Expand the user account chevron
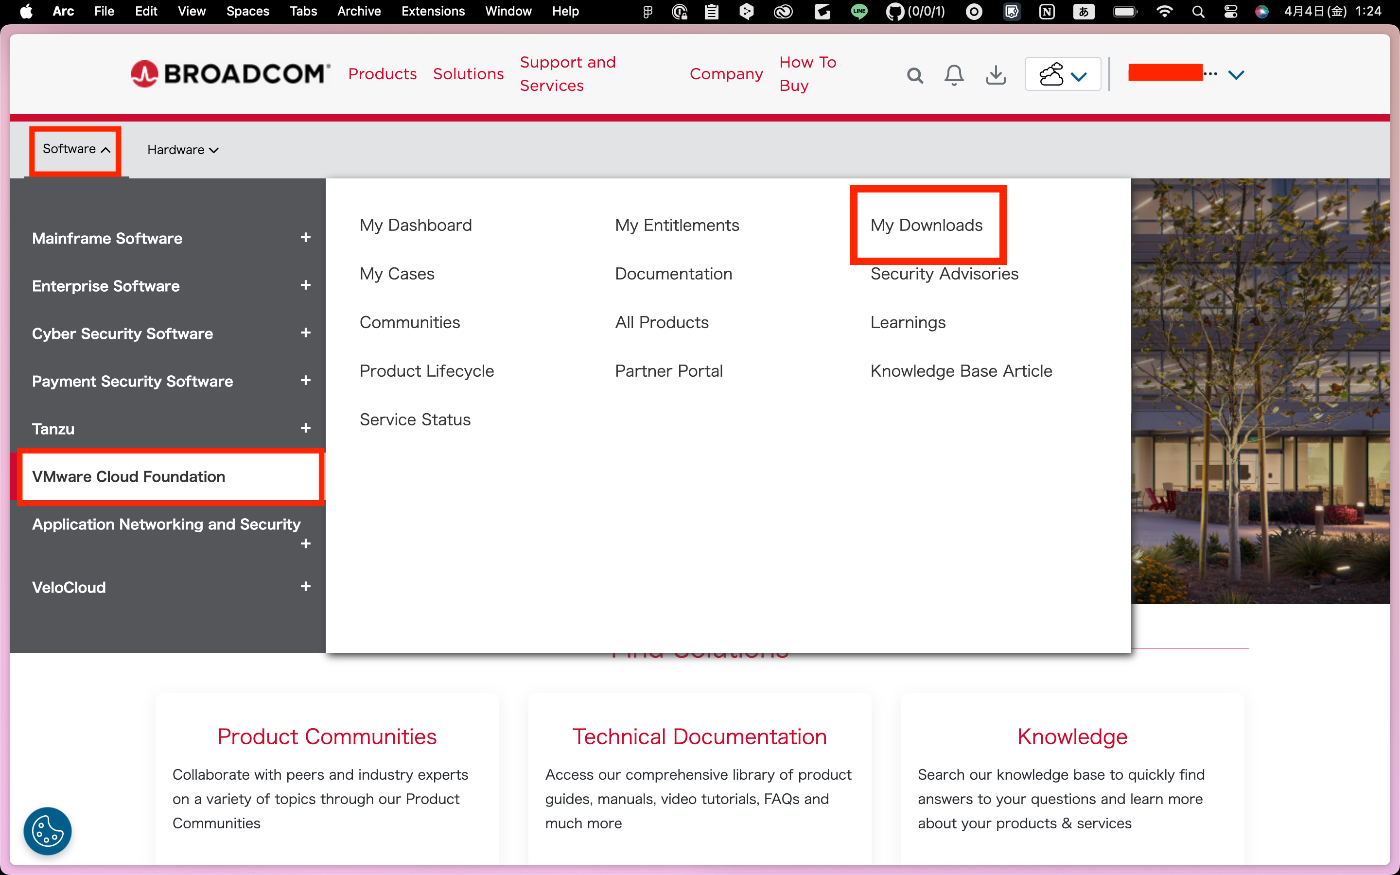Screen dimensions: 1400x875 (1236, 75)
